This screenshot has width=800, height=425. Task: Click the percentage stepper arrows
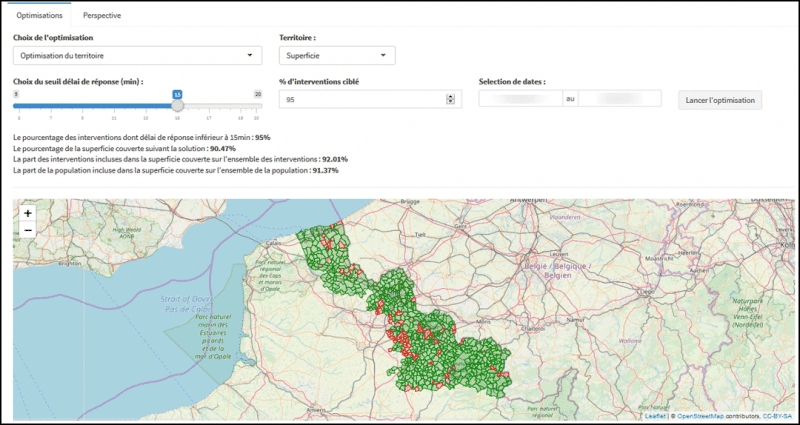(x=450, y=99)
